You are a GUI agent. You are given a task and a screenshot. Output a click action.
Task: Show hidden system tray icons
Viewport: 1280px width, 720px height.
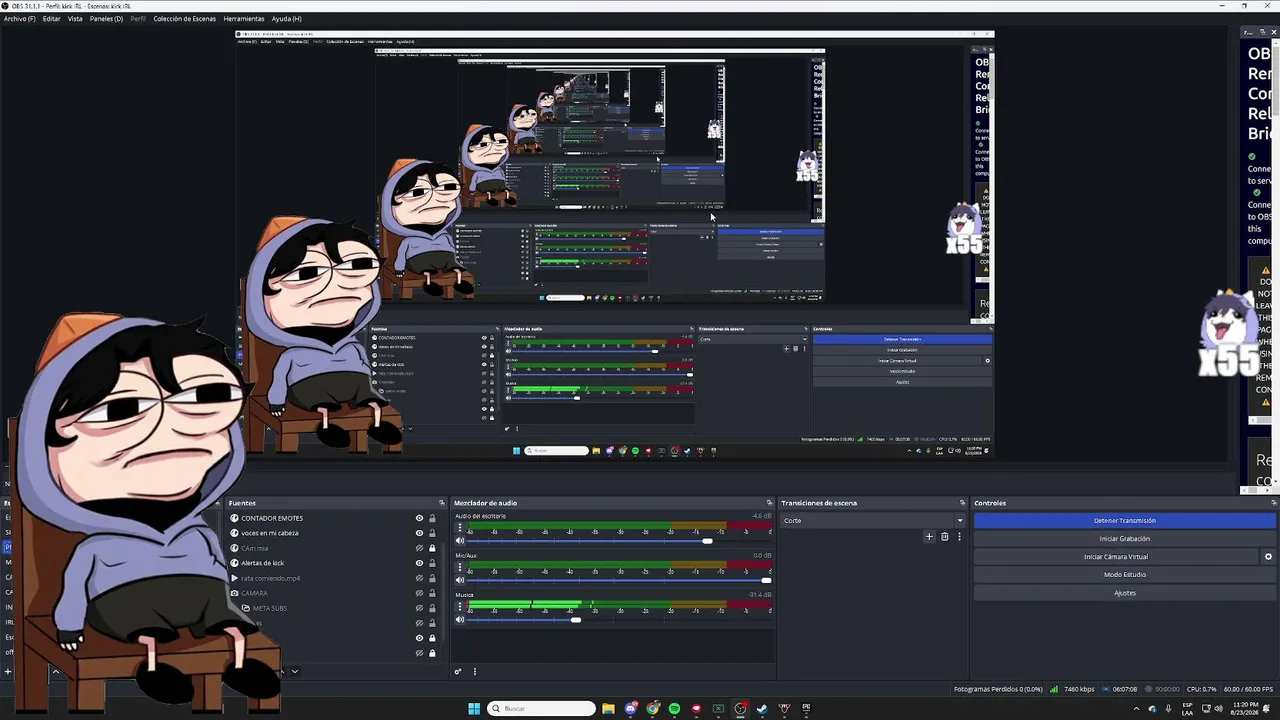pyautogui.click(x=1136, y=709)
